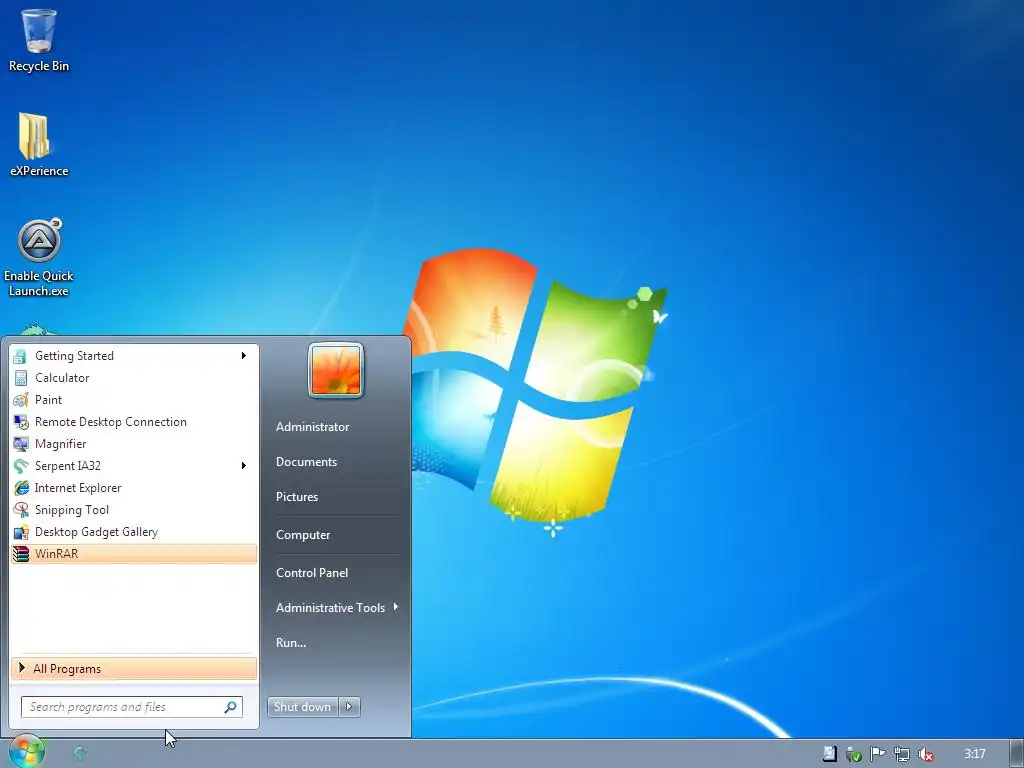Expand the Serpent IA32 submenu arrow
Viewport: 1024px width, 768px height.
(x=244, y=466)
